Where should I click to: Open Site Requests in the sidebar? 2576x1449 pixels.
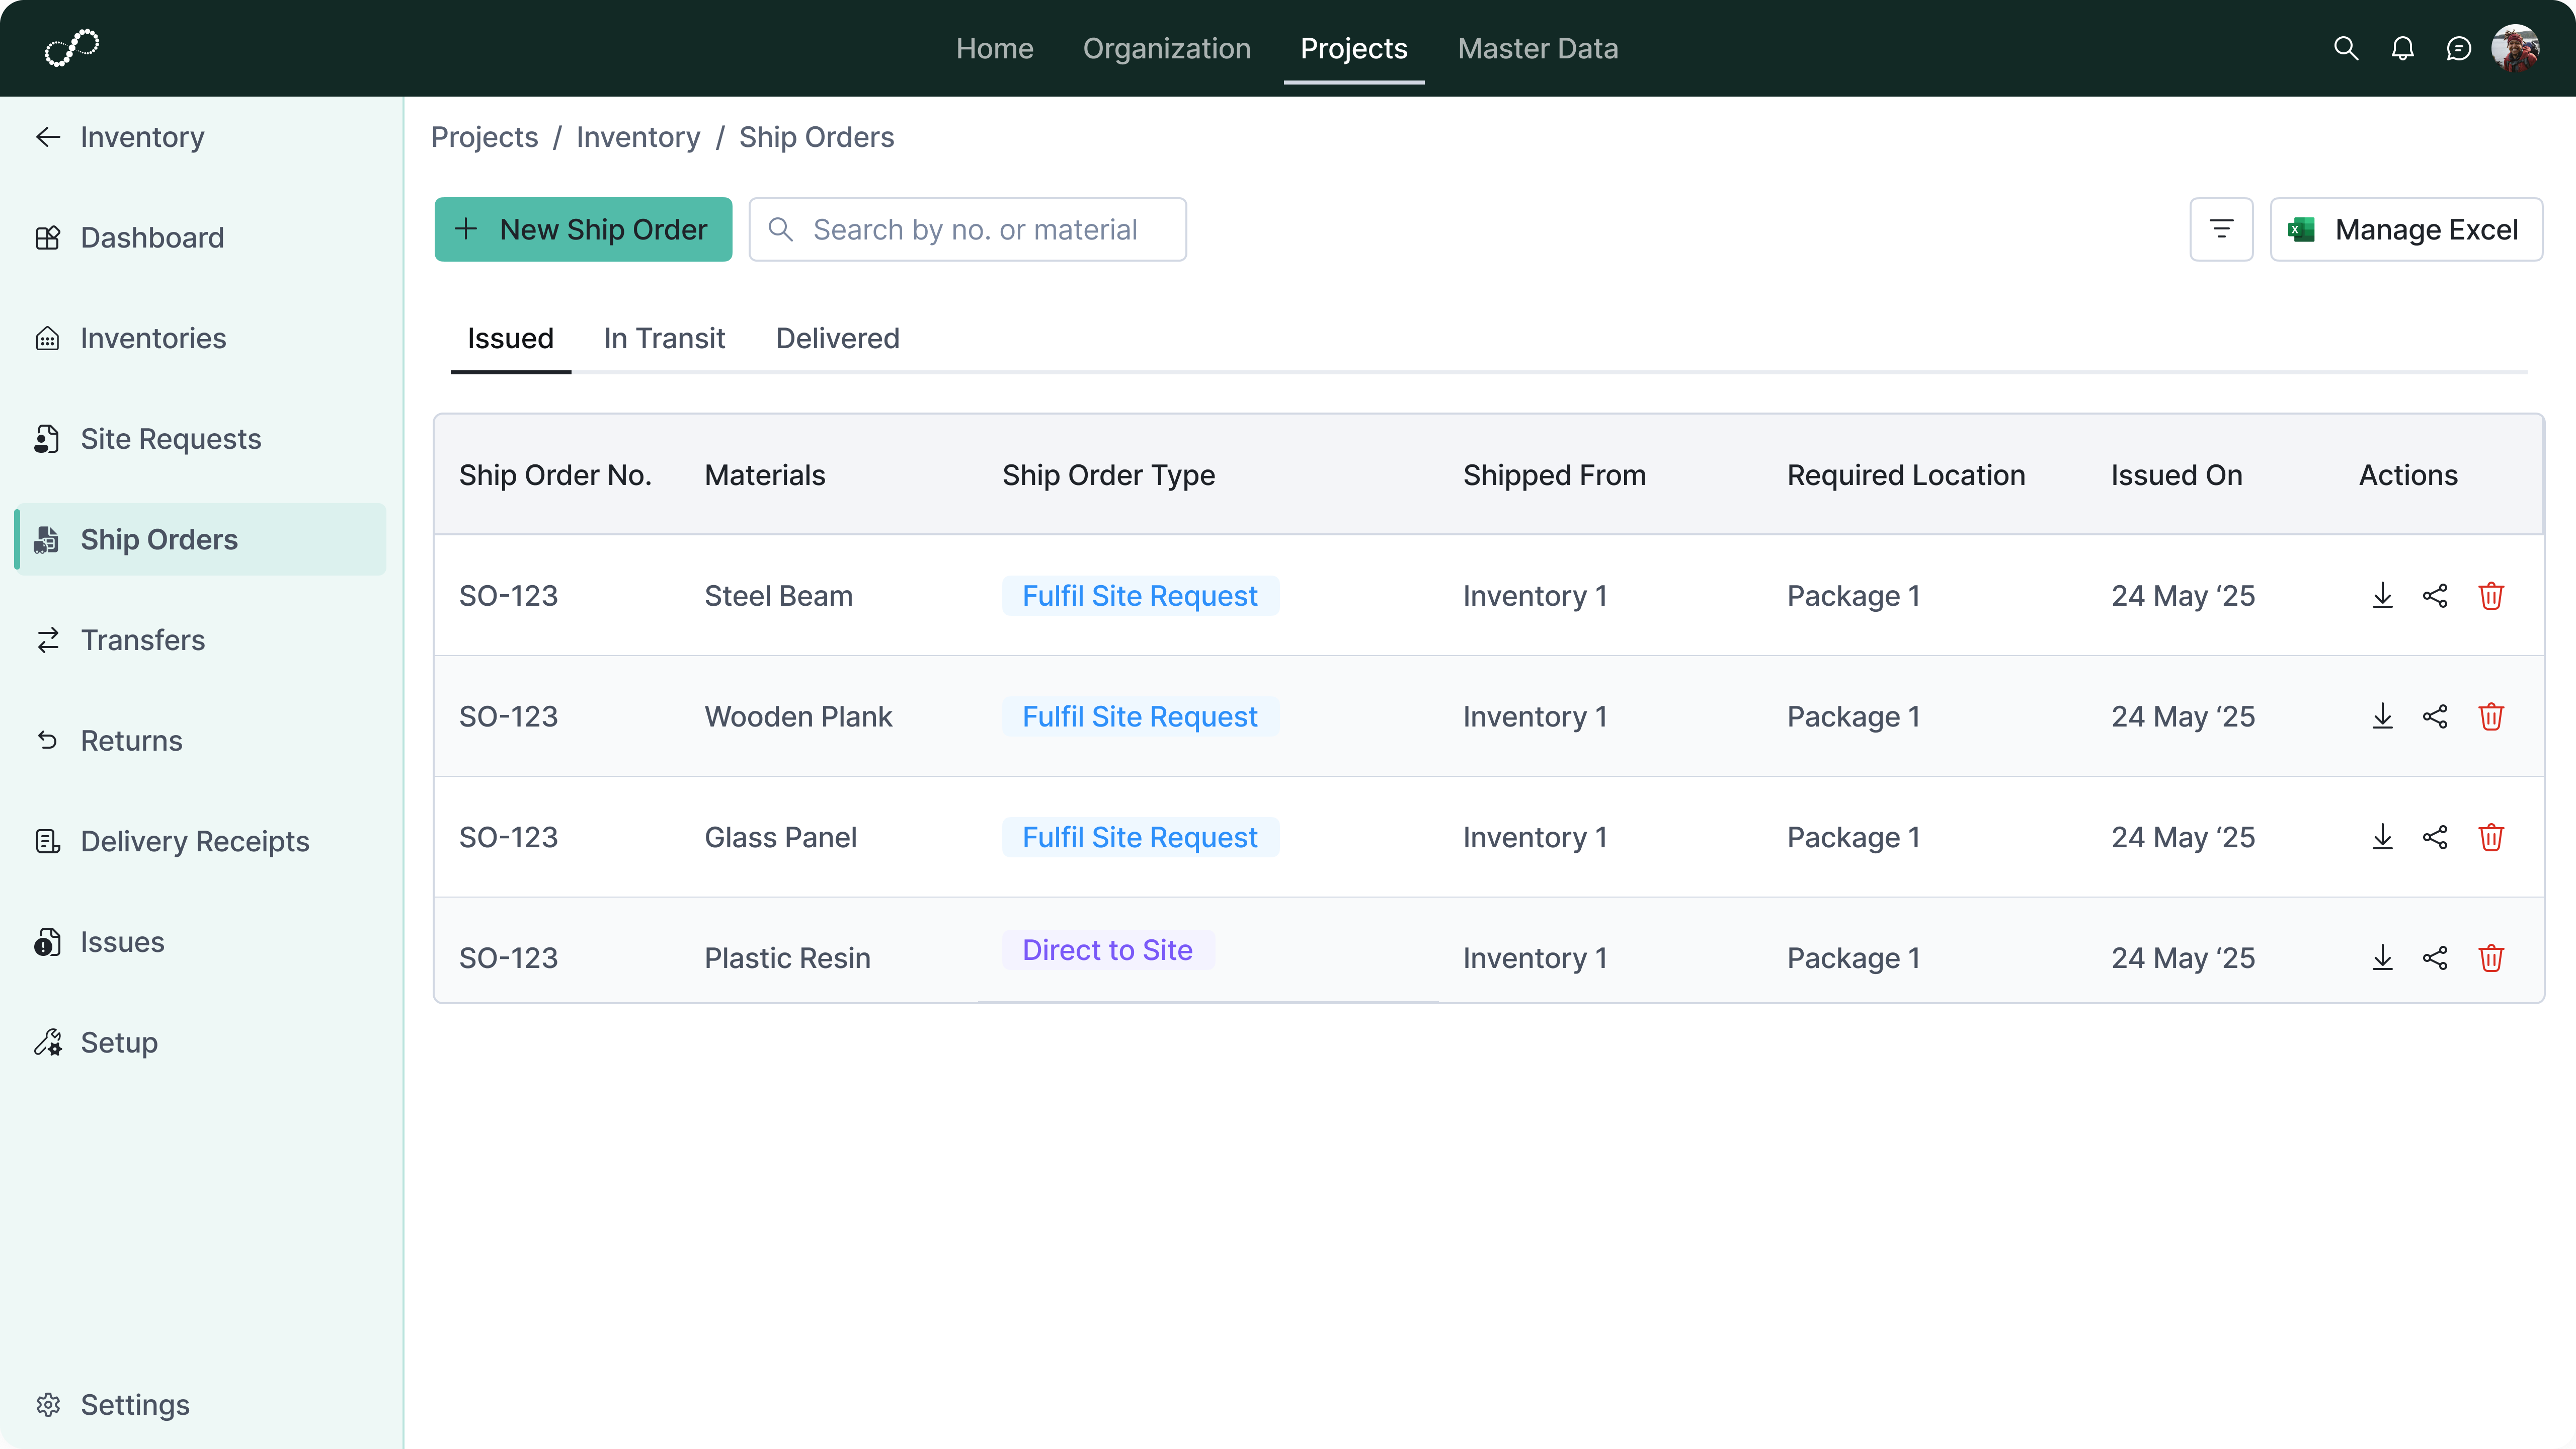pos(200,439)
